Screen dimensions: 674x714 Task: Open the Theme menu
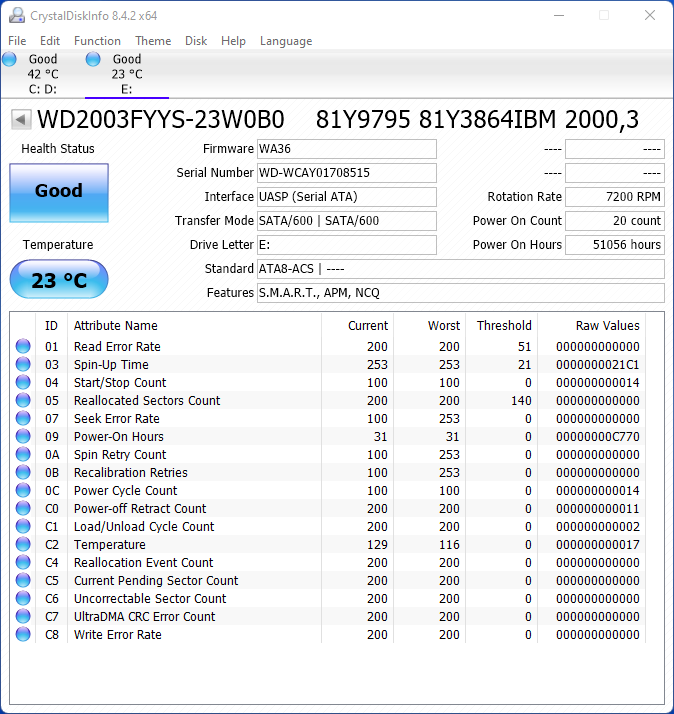pyautogui.click(x=153, y=41)
